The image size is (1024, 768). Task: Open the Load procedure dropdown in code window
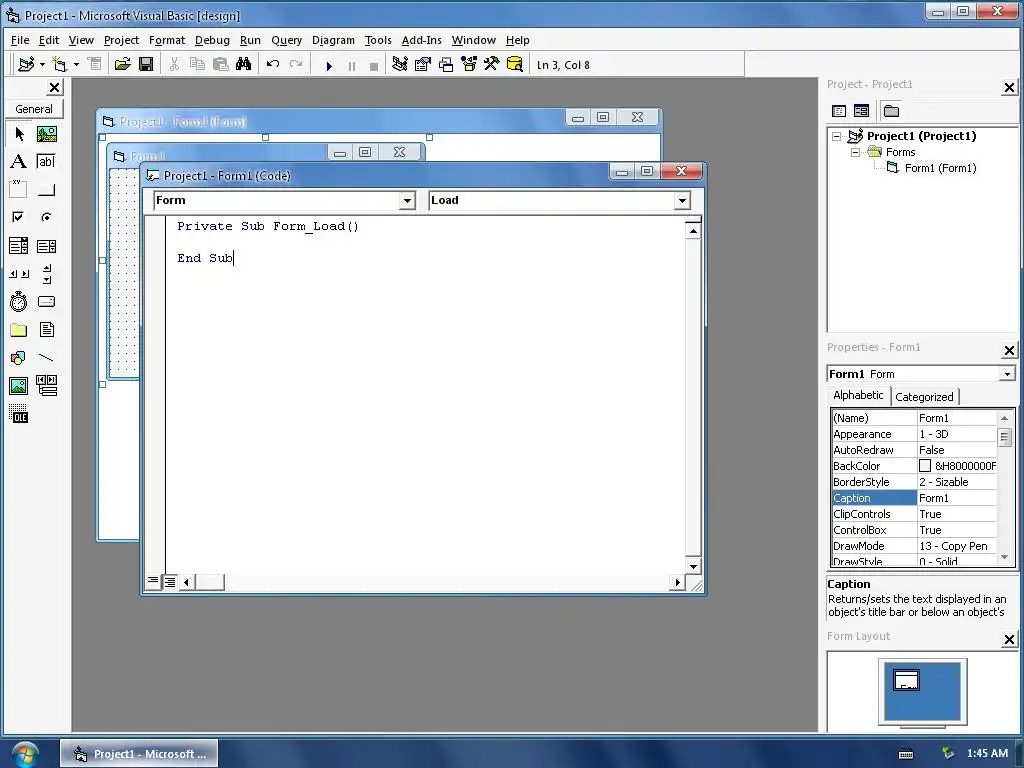(682, 200)
